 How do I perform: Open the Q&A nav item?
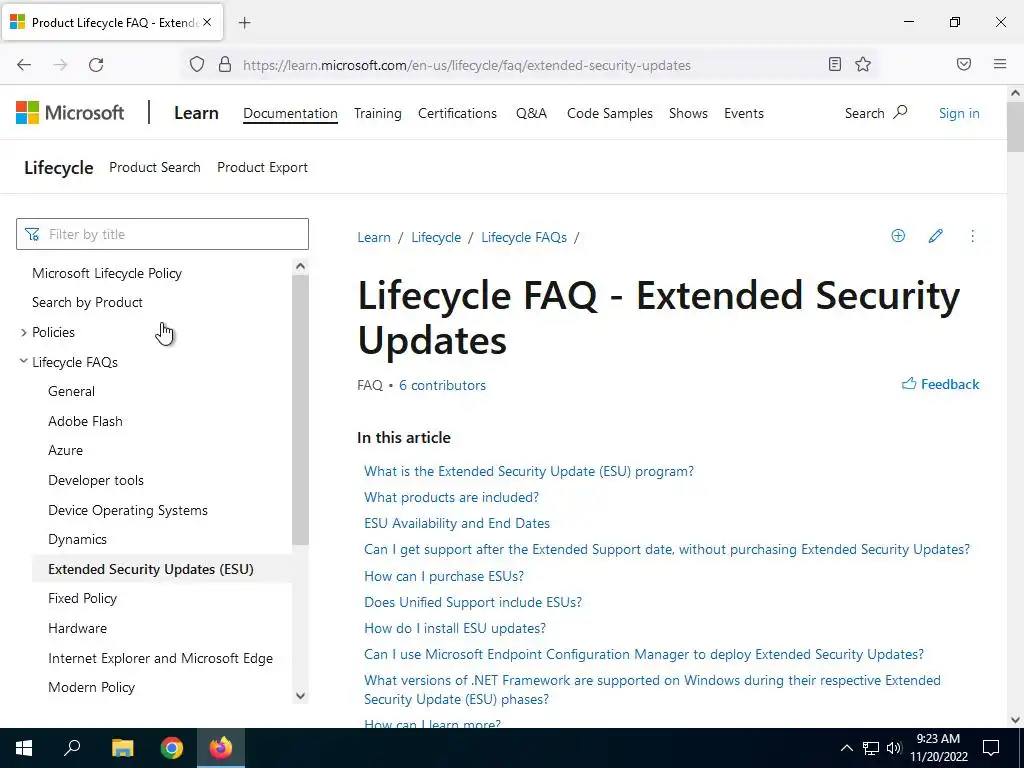coord(531,113)
